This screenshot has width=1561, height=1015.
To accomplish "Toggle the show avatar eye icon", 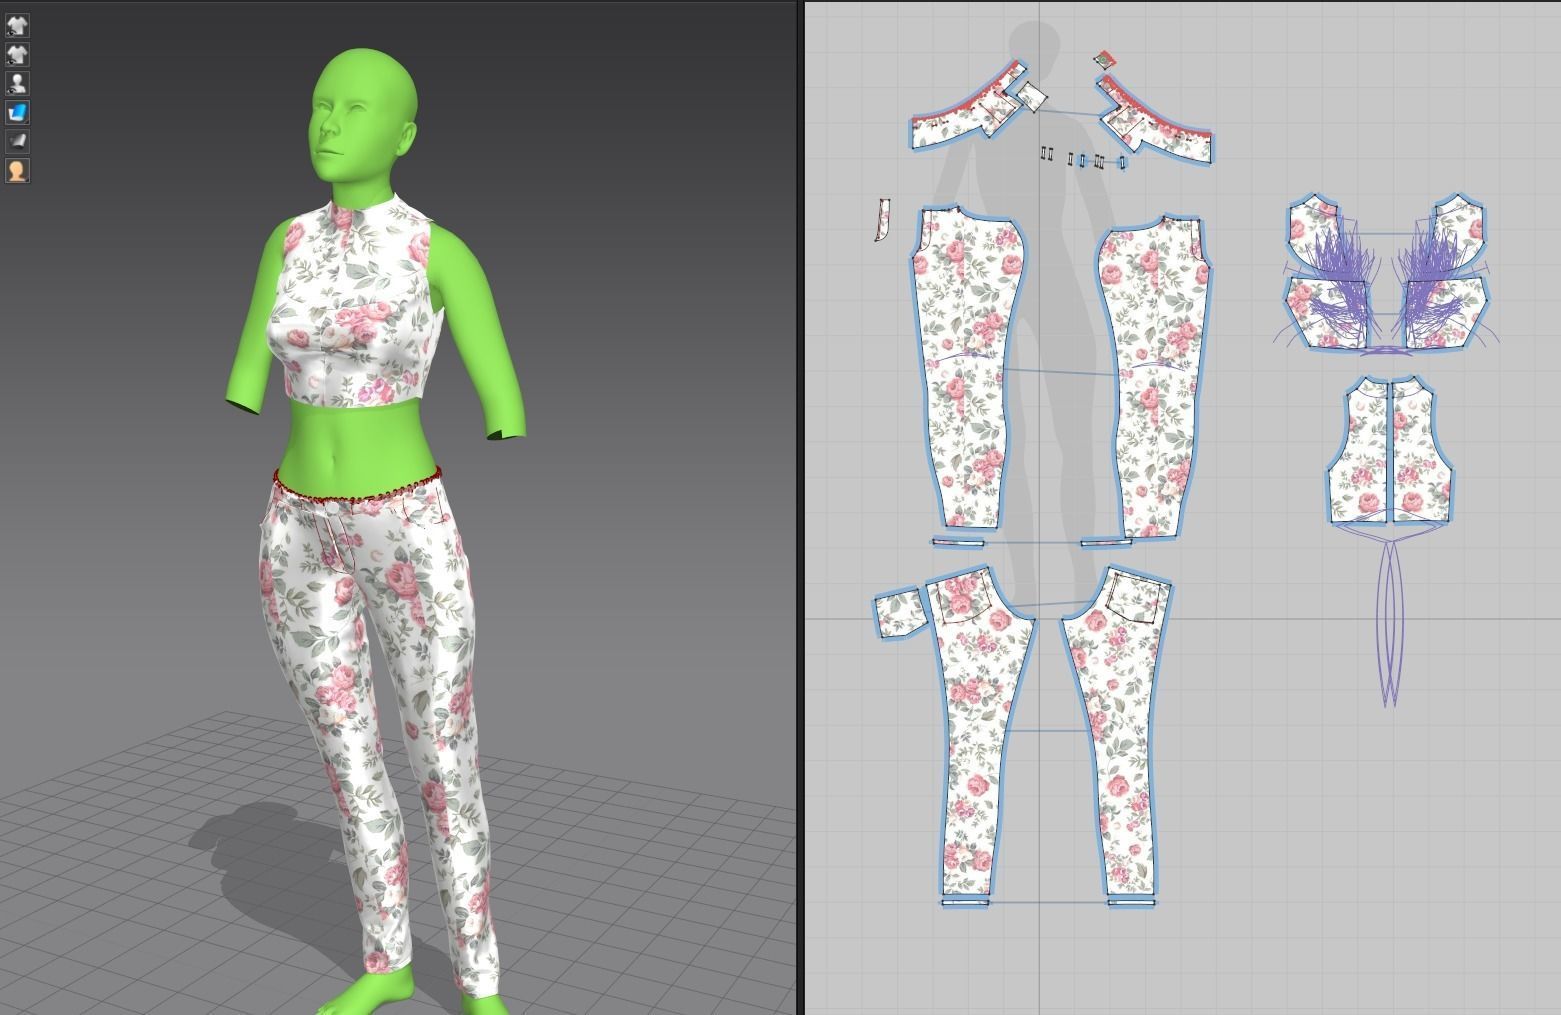I will [x=17, y=83].
